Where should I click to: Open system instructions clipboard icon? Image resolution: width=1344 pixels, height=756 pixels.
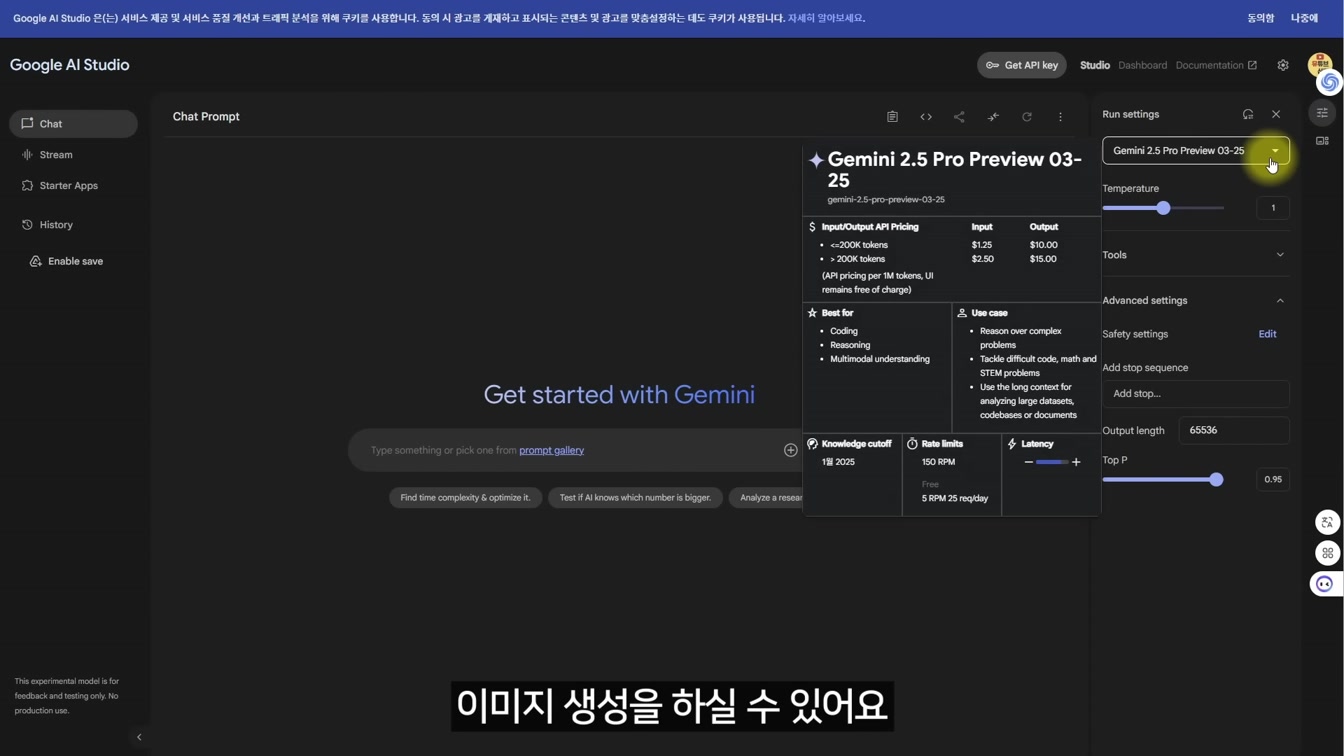[x=892, y=117]
